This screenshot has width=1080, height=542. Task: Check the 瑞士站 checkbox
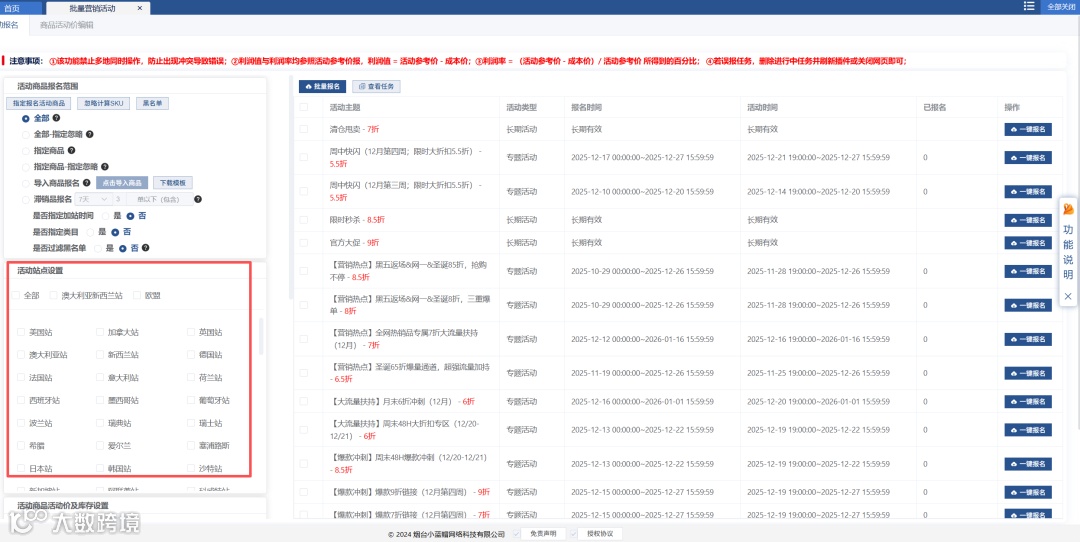pos(191,424)
